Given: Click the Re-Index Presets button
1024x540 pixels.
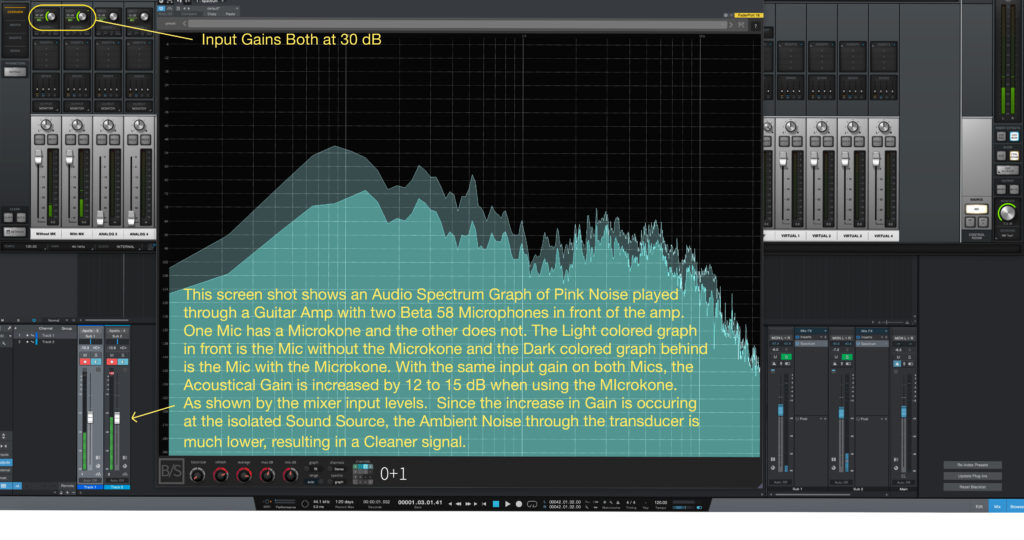Looking at the screenshot, I should click(x=972, y=465).
